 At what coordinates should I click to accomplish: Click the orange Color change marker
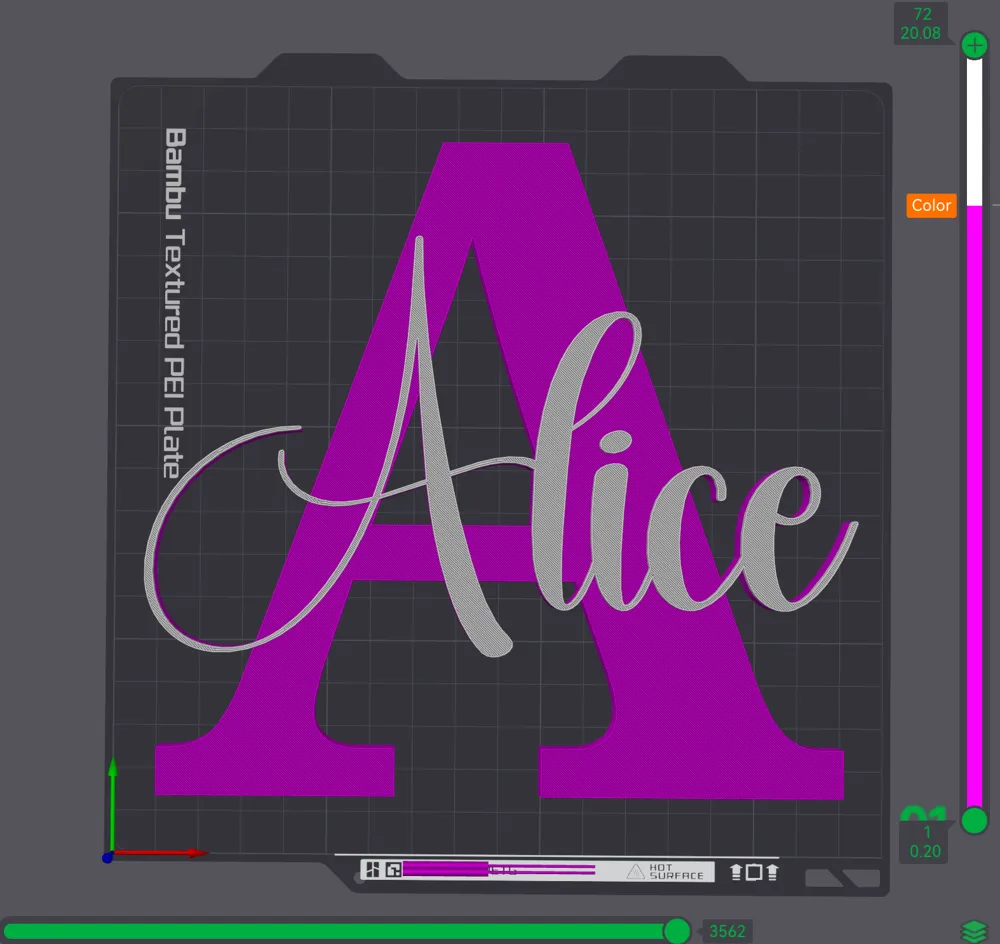click(x=931, y=205)
